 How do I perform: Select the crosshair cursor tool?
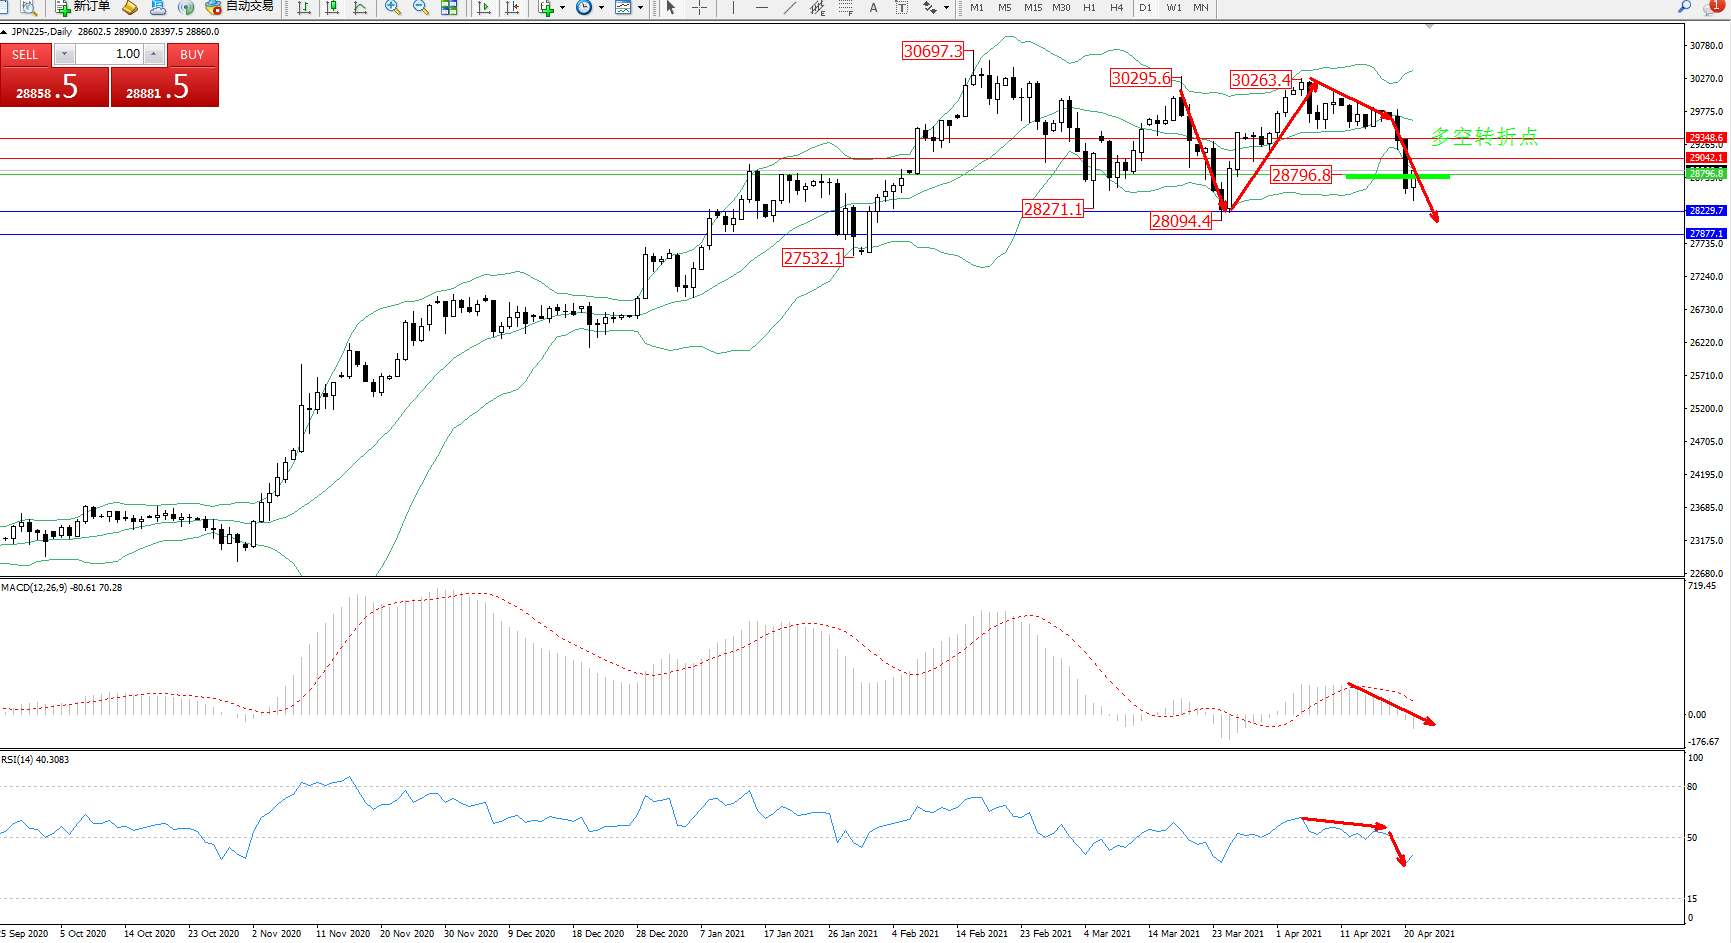[x=699, y=8]
